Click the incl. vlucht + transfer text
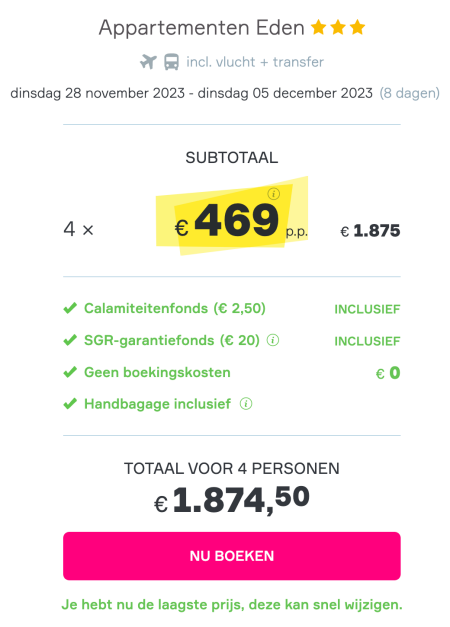The height and width of the screenshot is (627, 450). pos(255,62)
